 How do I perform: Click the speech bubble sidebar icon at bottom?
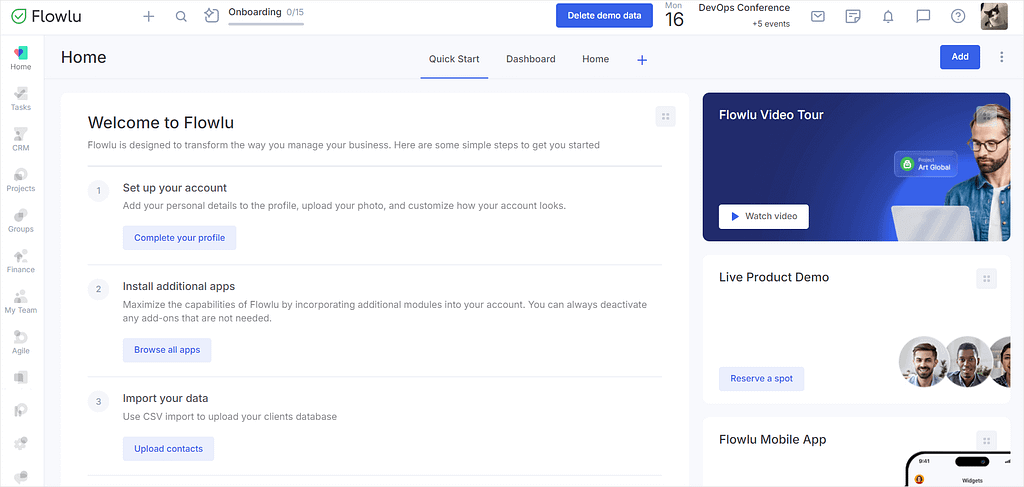21,477
